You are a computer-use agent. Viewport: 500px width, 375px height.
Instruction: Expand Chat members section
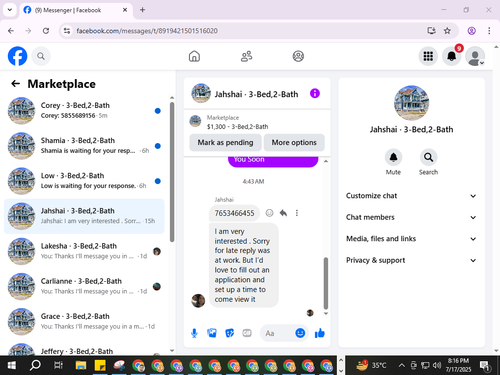[411, 217]
